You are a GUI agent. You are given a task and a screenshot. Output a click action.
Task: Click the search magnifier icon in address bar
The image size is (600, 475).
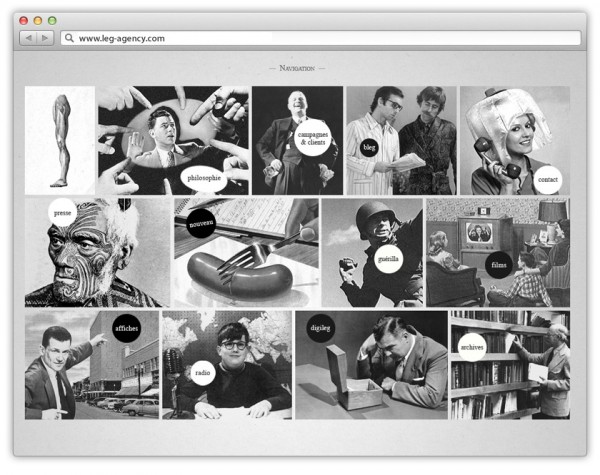point(69,38)
